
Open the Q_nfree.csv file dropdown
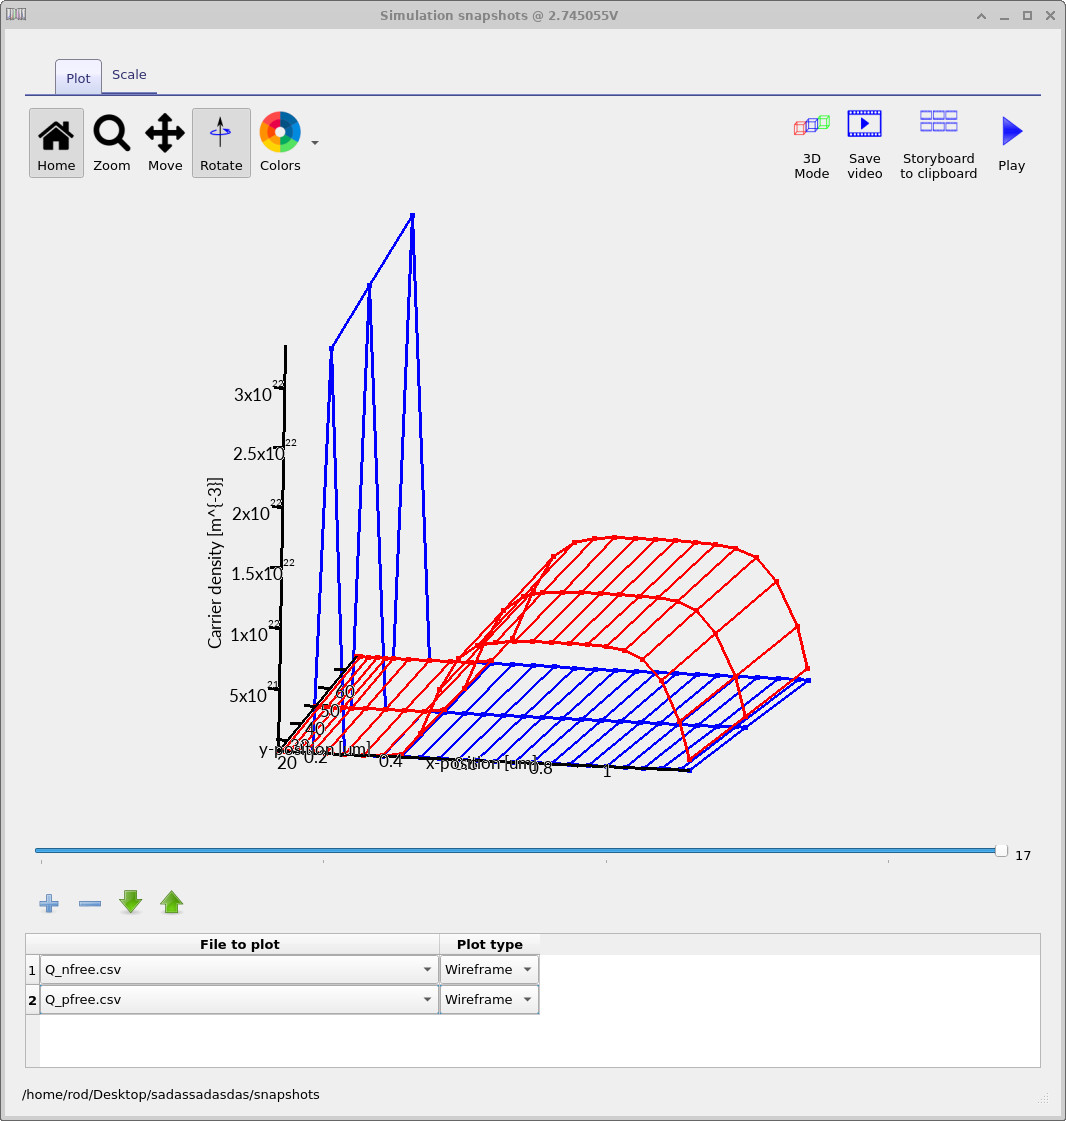pyautogui.click(x=427, y=969)
